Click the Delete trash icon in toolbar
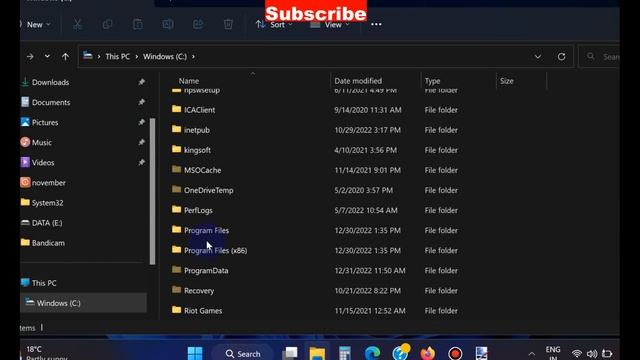640x360 pixels. click(x=228, y=24)
